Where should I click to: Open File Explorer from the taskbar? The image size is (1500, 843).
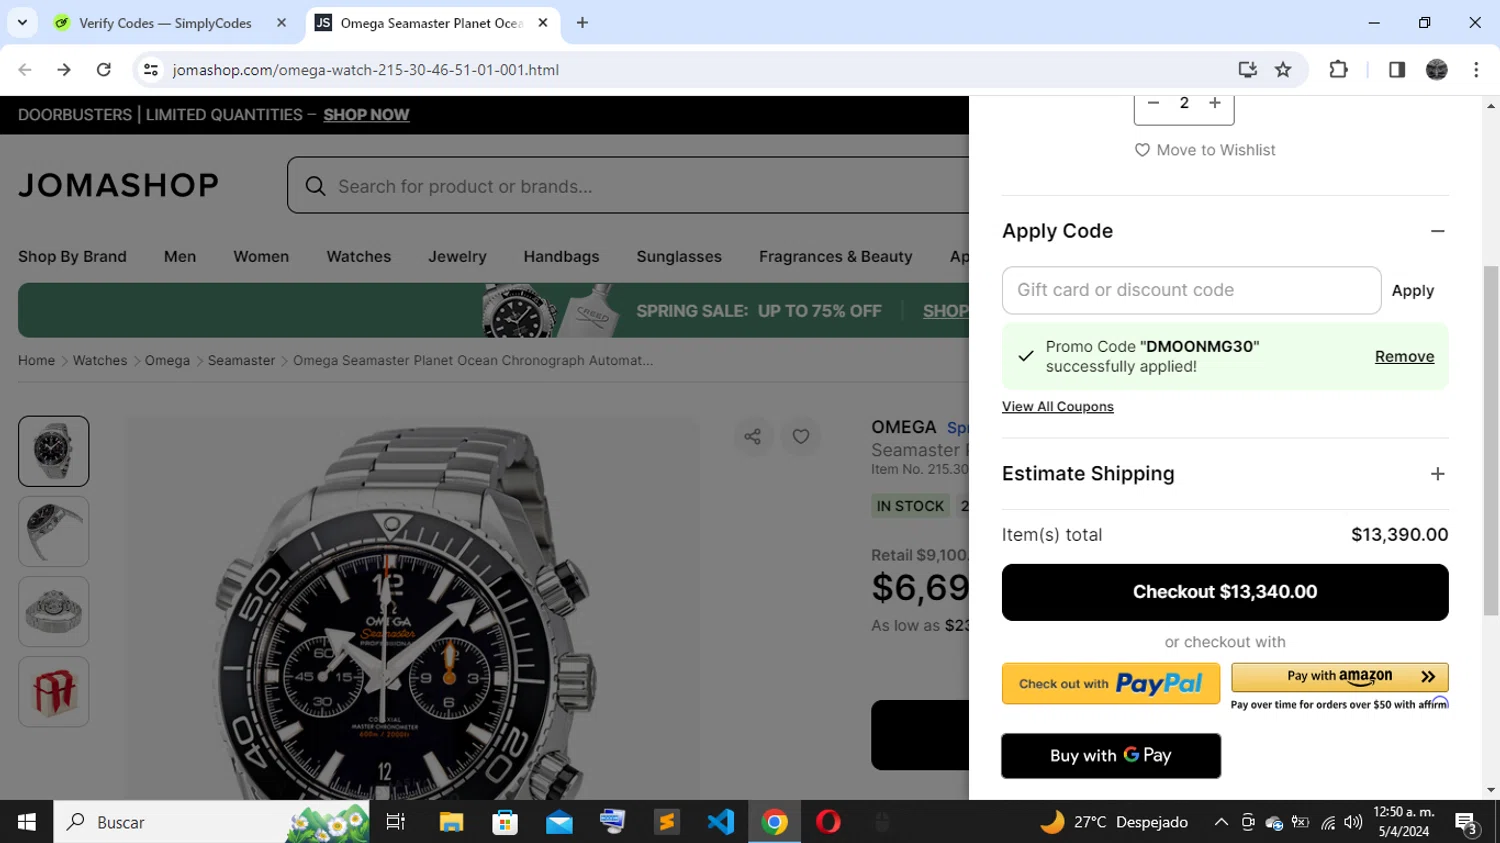pyautogui.click(x=451, y=822)
